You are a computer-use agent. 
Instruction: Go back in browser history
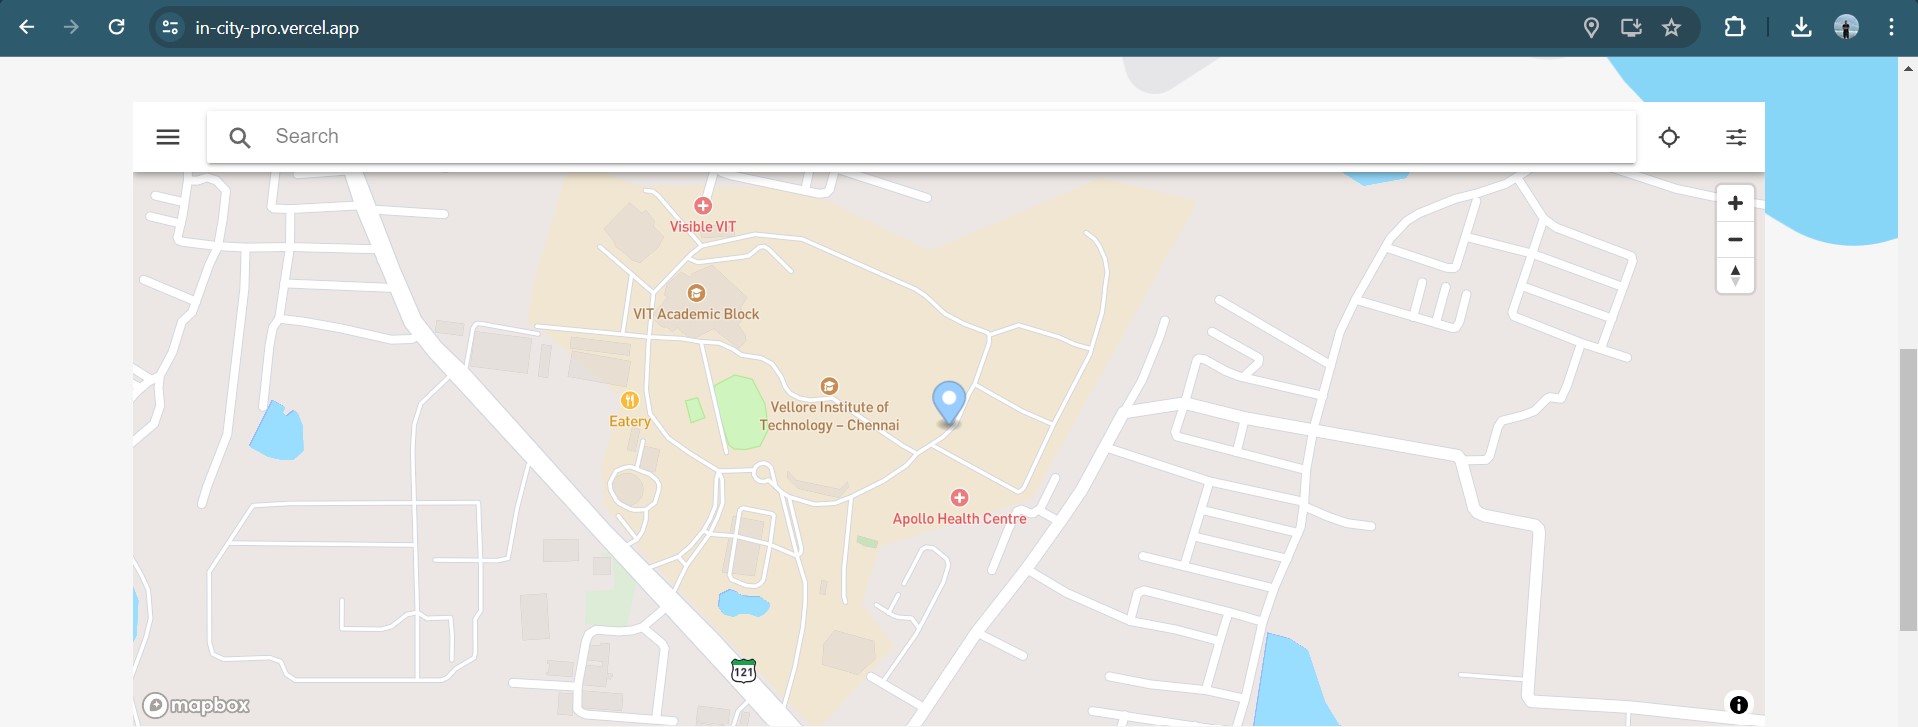pos(27,27)
